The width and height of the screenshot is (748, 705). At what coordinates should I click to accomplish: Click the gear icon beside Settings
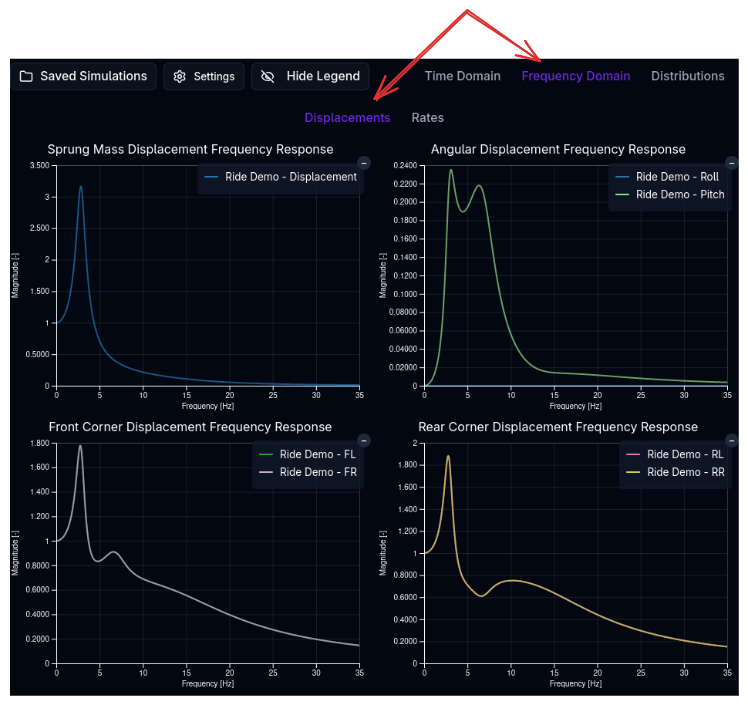tap(179, 76)
